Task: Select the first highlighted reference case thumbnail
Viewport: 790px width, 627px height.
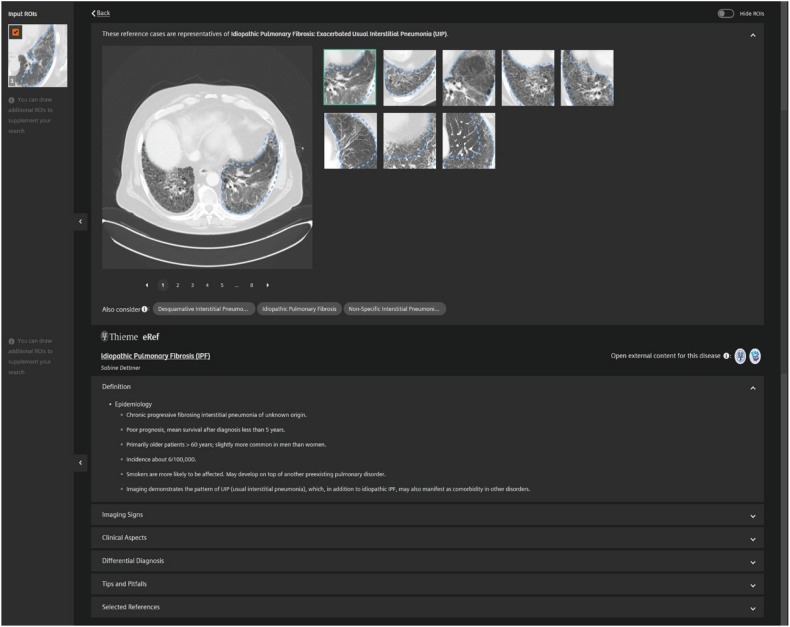Action: pyautogui.click(x=350, y=77)
